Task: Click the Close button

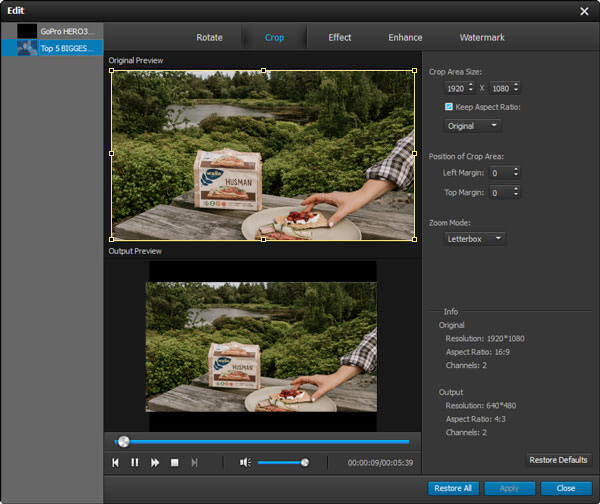Action: click(x=566, y=488)
